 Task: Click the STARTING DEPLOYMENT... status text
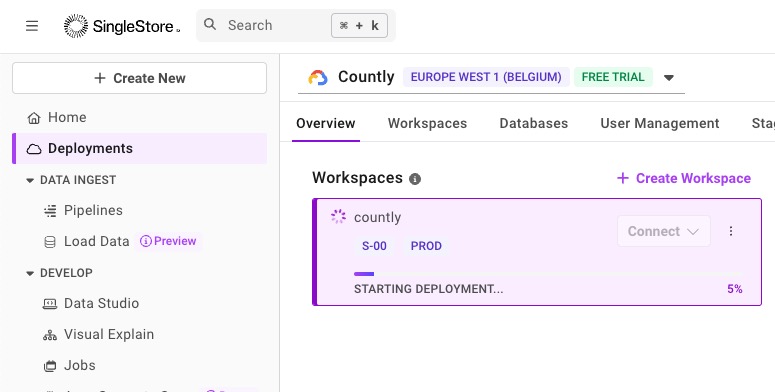pos(429,289)
